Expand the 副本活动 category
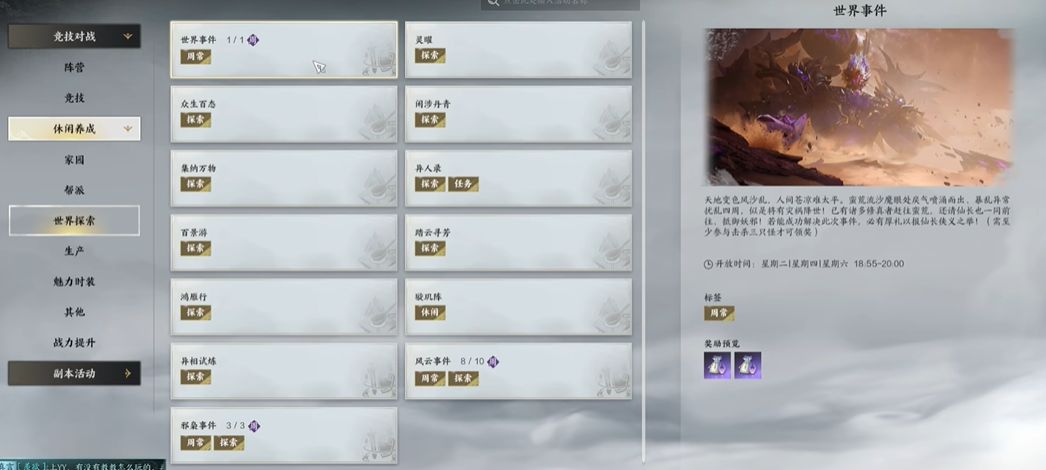Viewport: 1046px width, 470px height. click(x=74, y=373)
